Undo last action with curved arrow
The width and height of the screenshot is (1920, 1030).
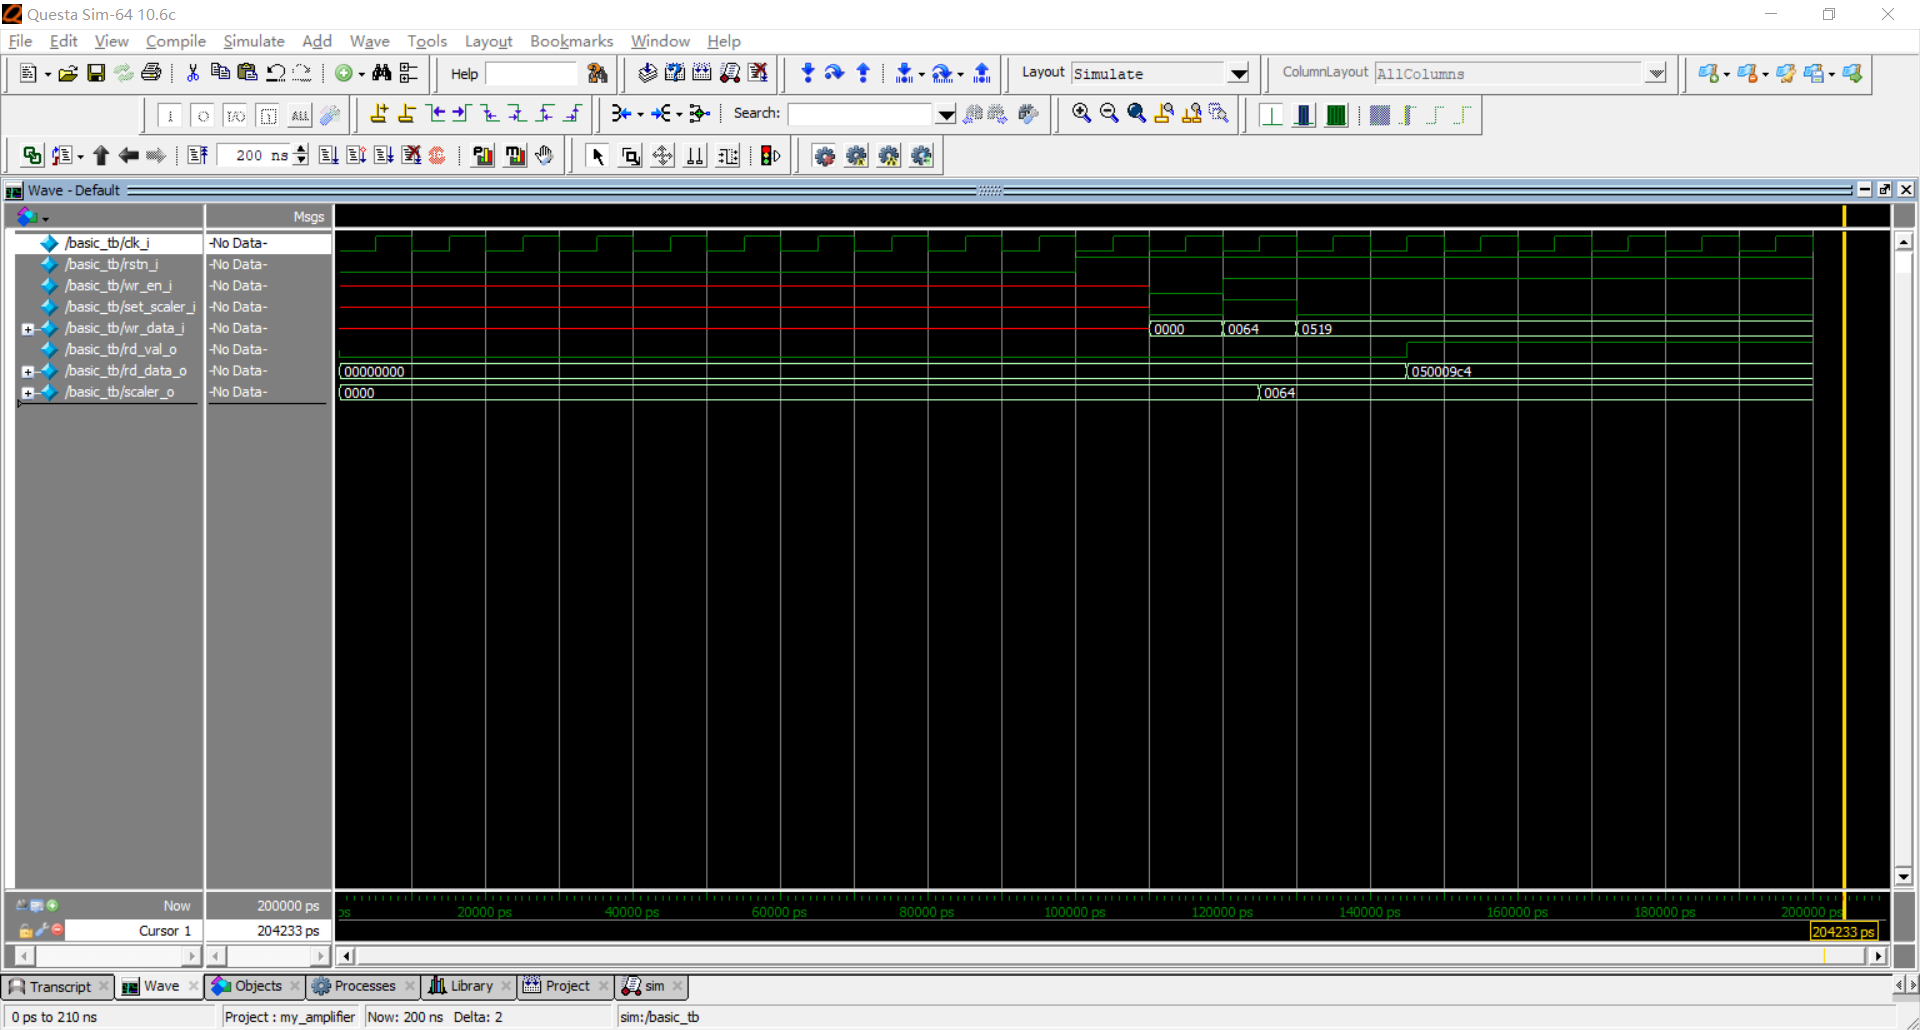[x=275, y=73]
